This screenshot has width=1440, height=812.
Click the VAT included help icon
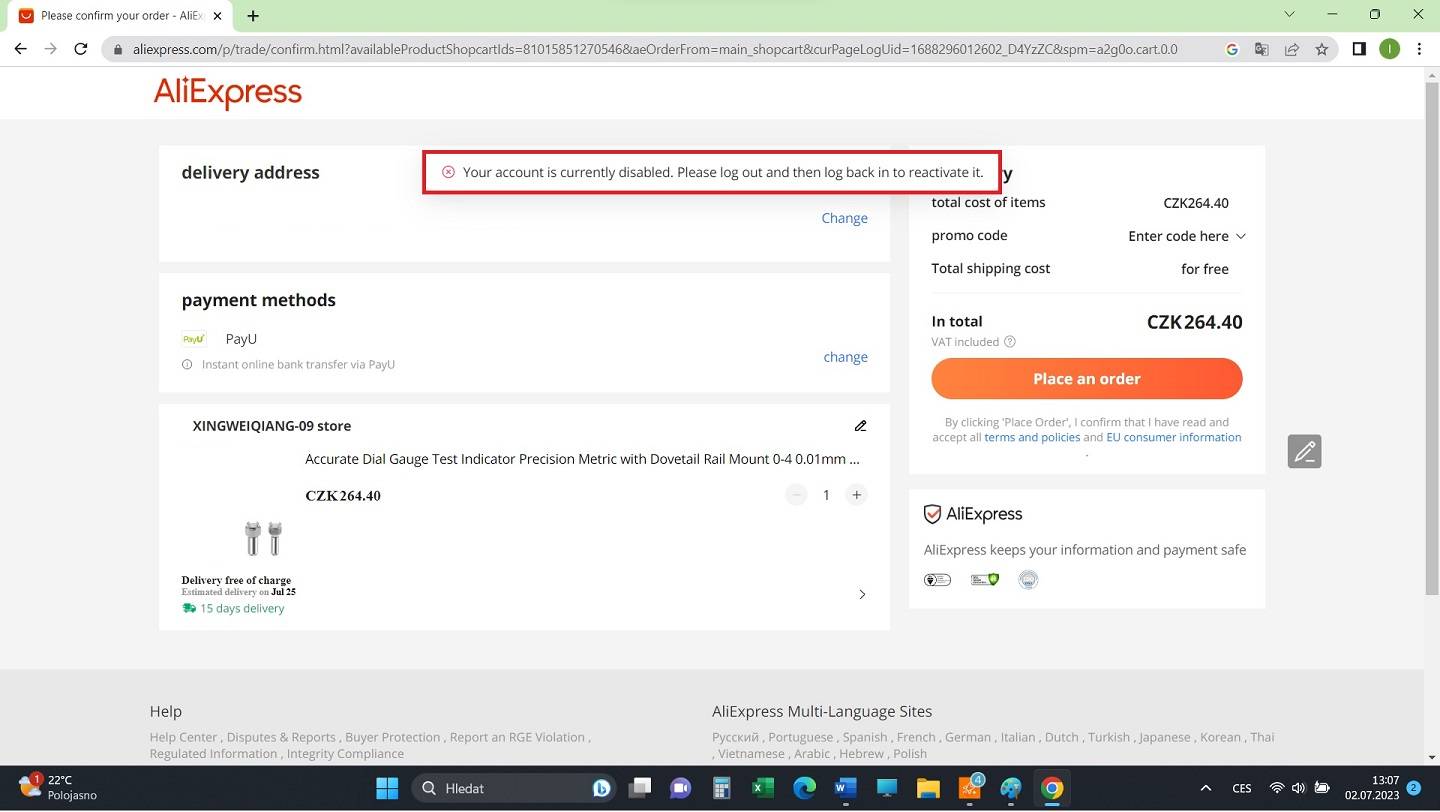[1010, 342]
